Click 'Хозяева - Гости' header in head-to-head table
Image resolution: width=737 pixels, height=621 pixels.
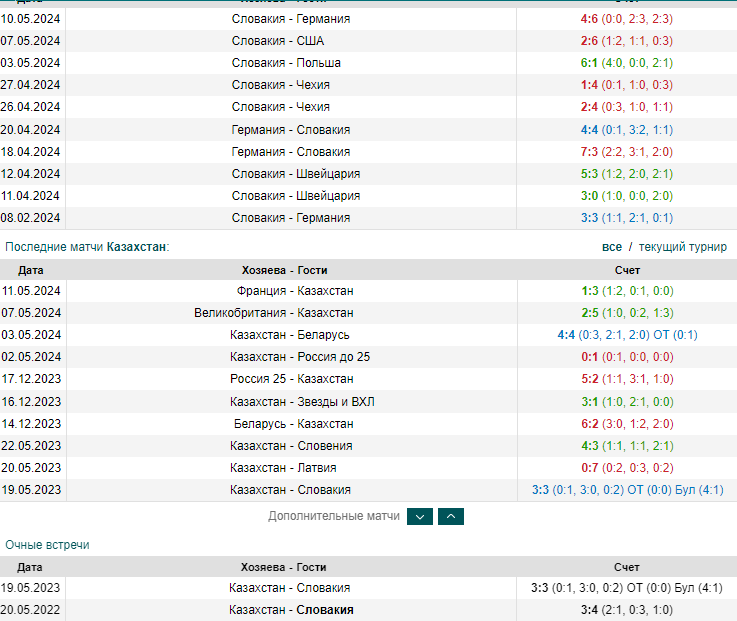(x=283, y=567)
